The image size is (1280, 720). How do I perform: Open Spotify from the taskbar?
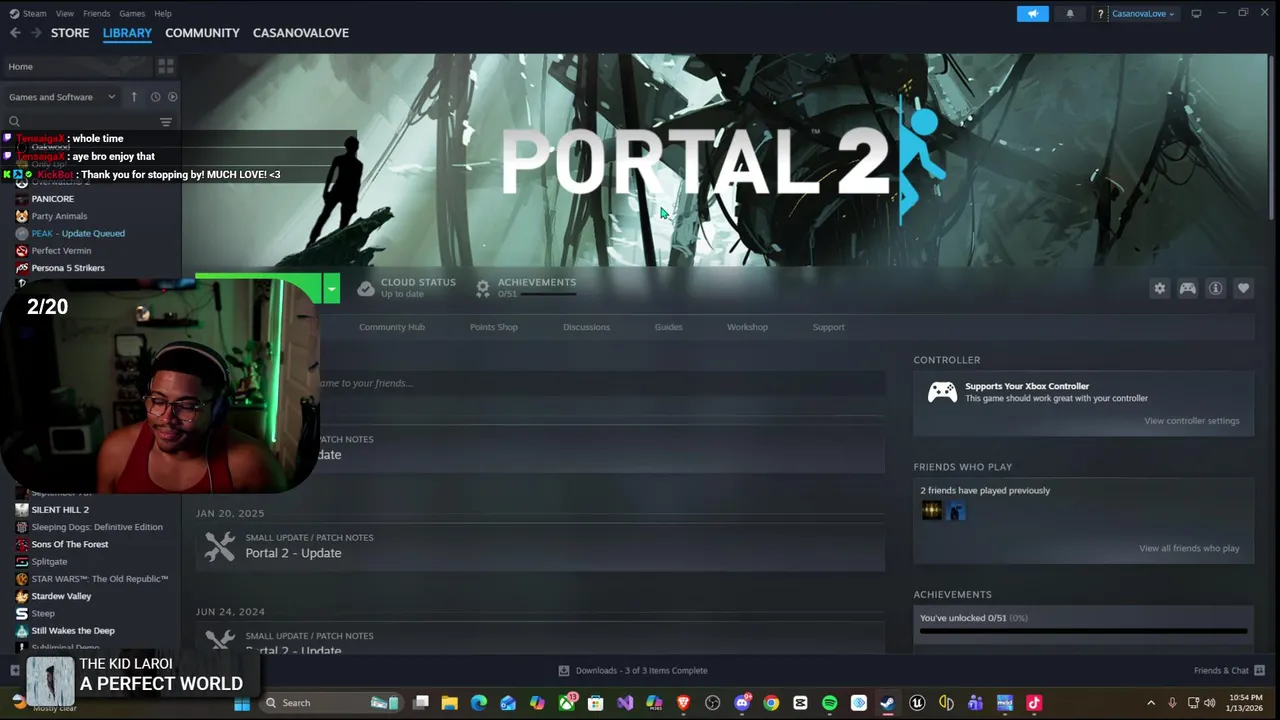829,703
